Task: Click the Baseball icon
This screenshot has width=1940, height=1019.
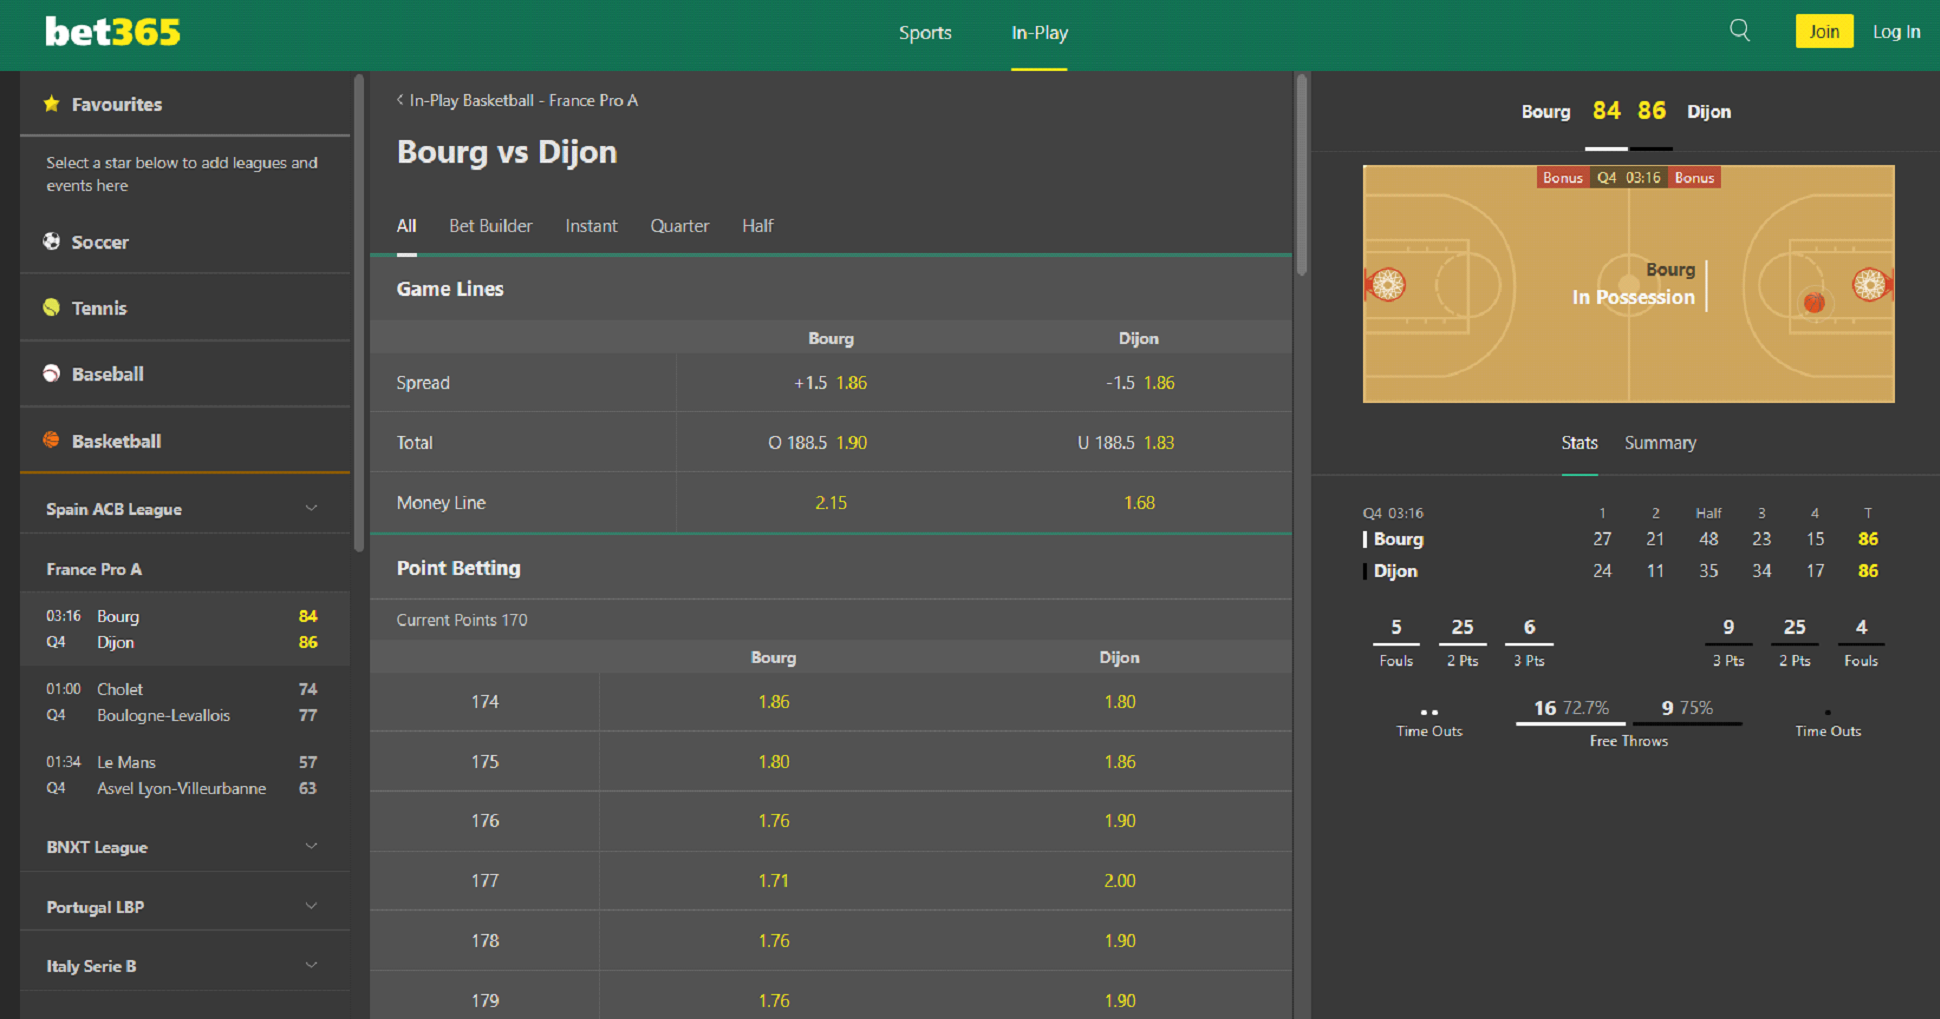Action: tap(51, 373)
